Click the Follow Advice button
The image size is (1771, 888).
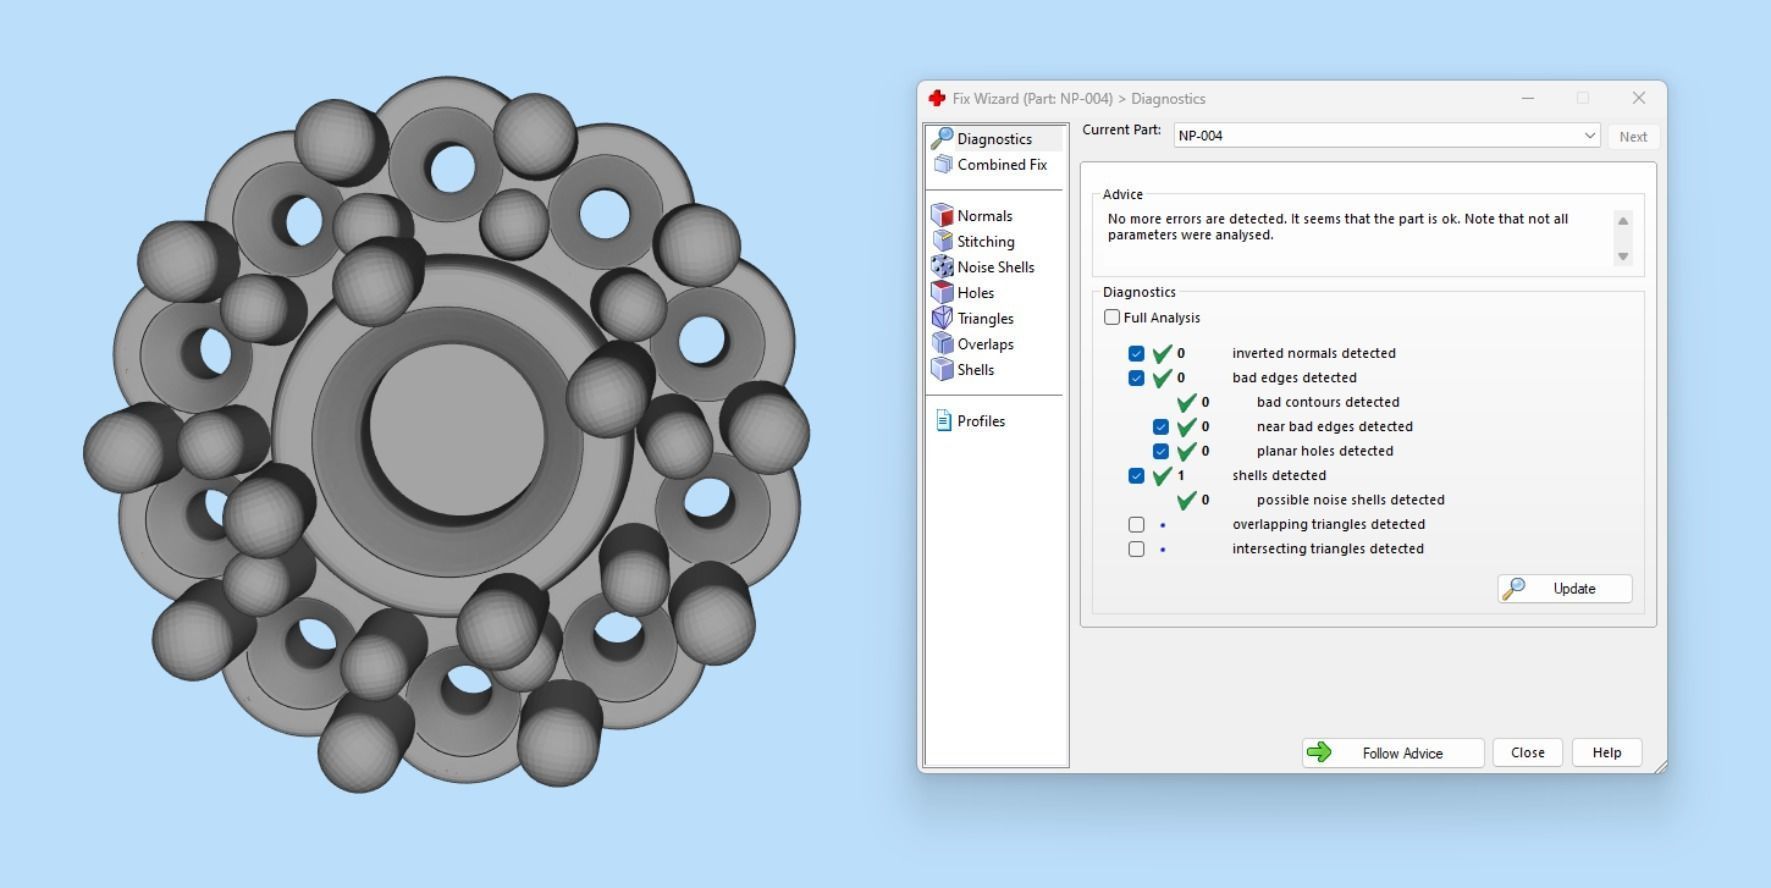1392,753
